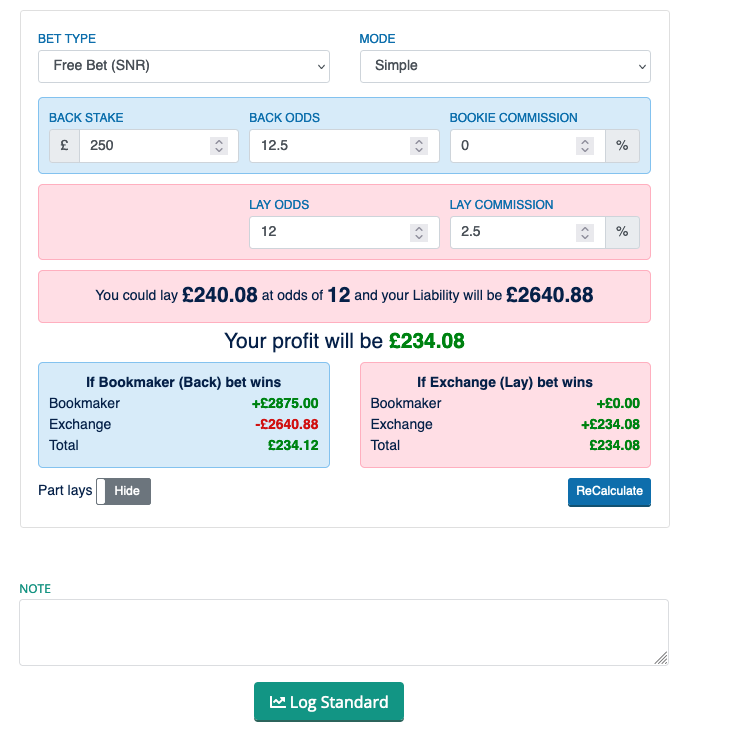Click the percent symbol next to Bookie Commission

(622, 145)
